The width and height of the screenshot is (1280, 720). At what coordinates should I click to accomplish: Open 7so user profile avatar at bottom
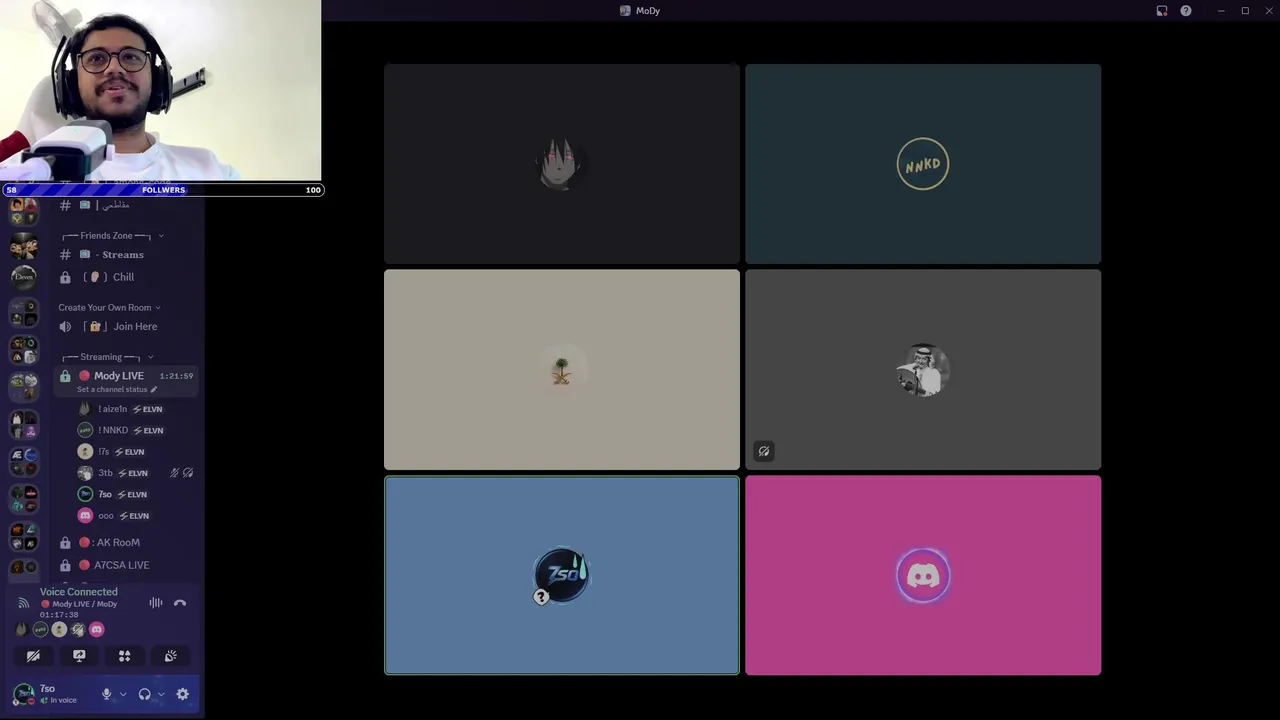[x=24, y=693]
